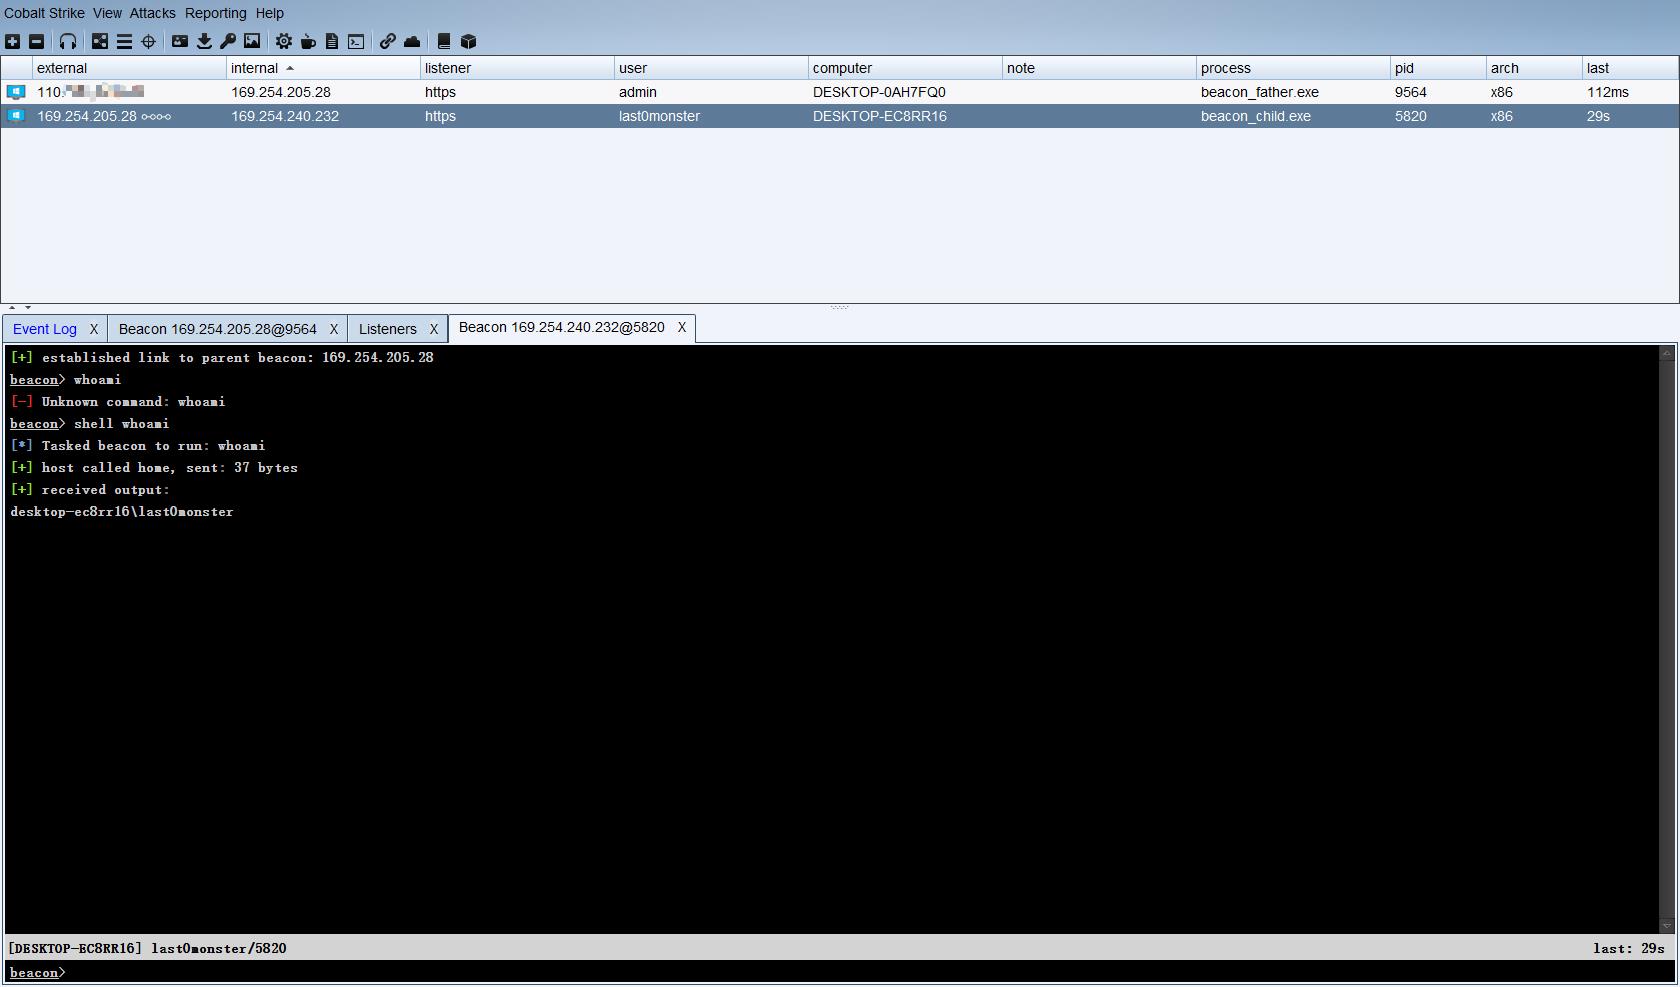Sort by note column header
Viewport: 1680px width, 987px height.
(1100, 68)
